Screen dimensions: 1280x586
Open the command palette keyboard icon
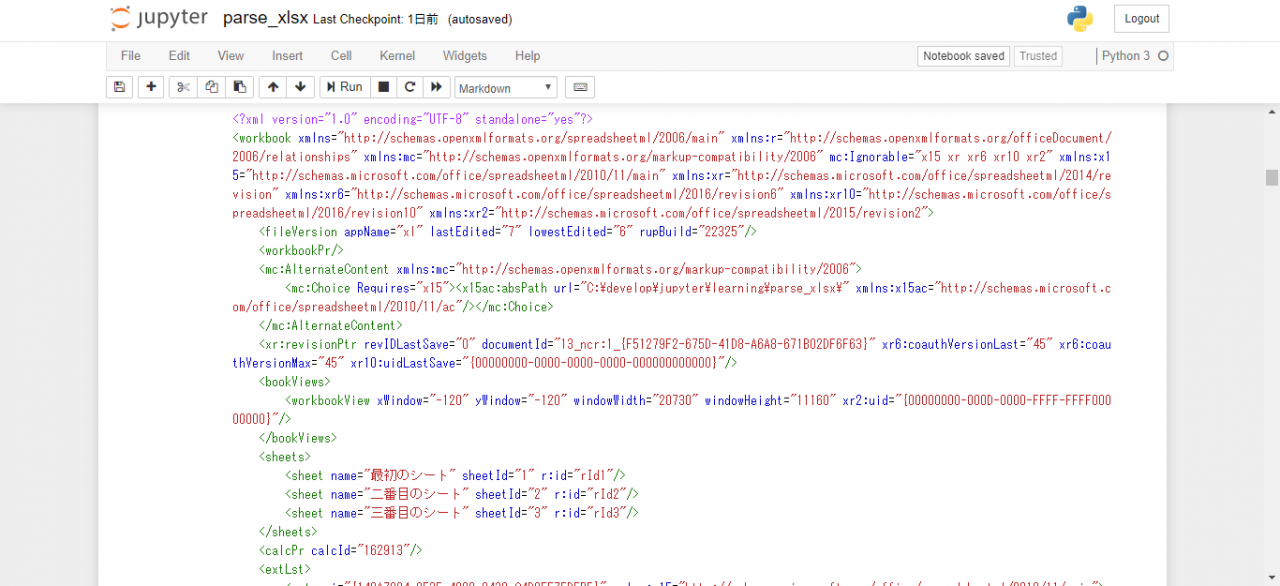click(580, 87)
